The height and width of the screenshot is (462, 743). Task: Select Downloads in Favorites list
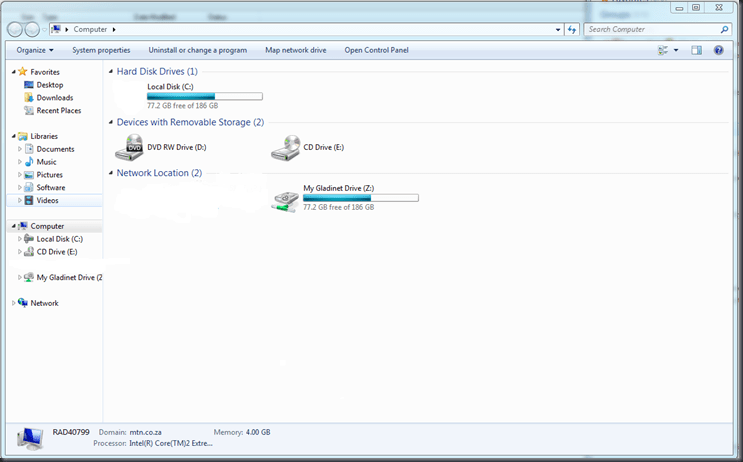point(55,98)
